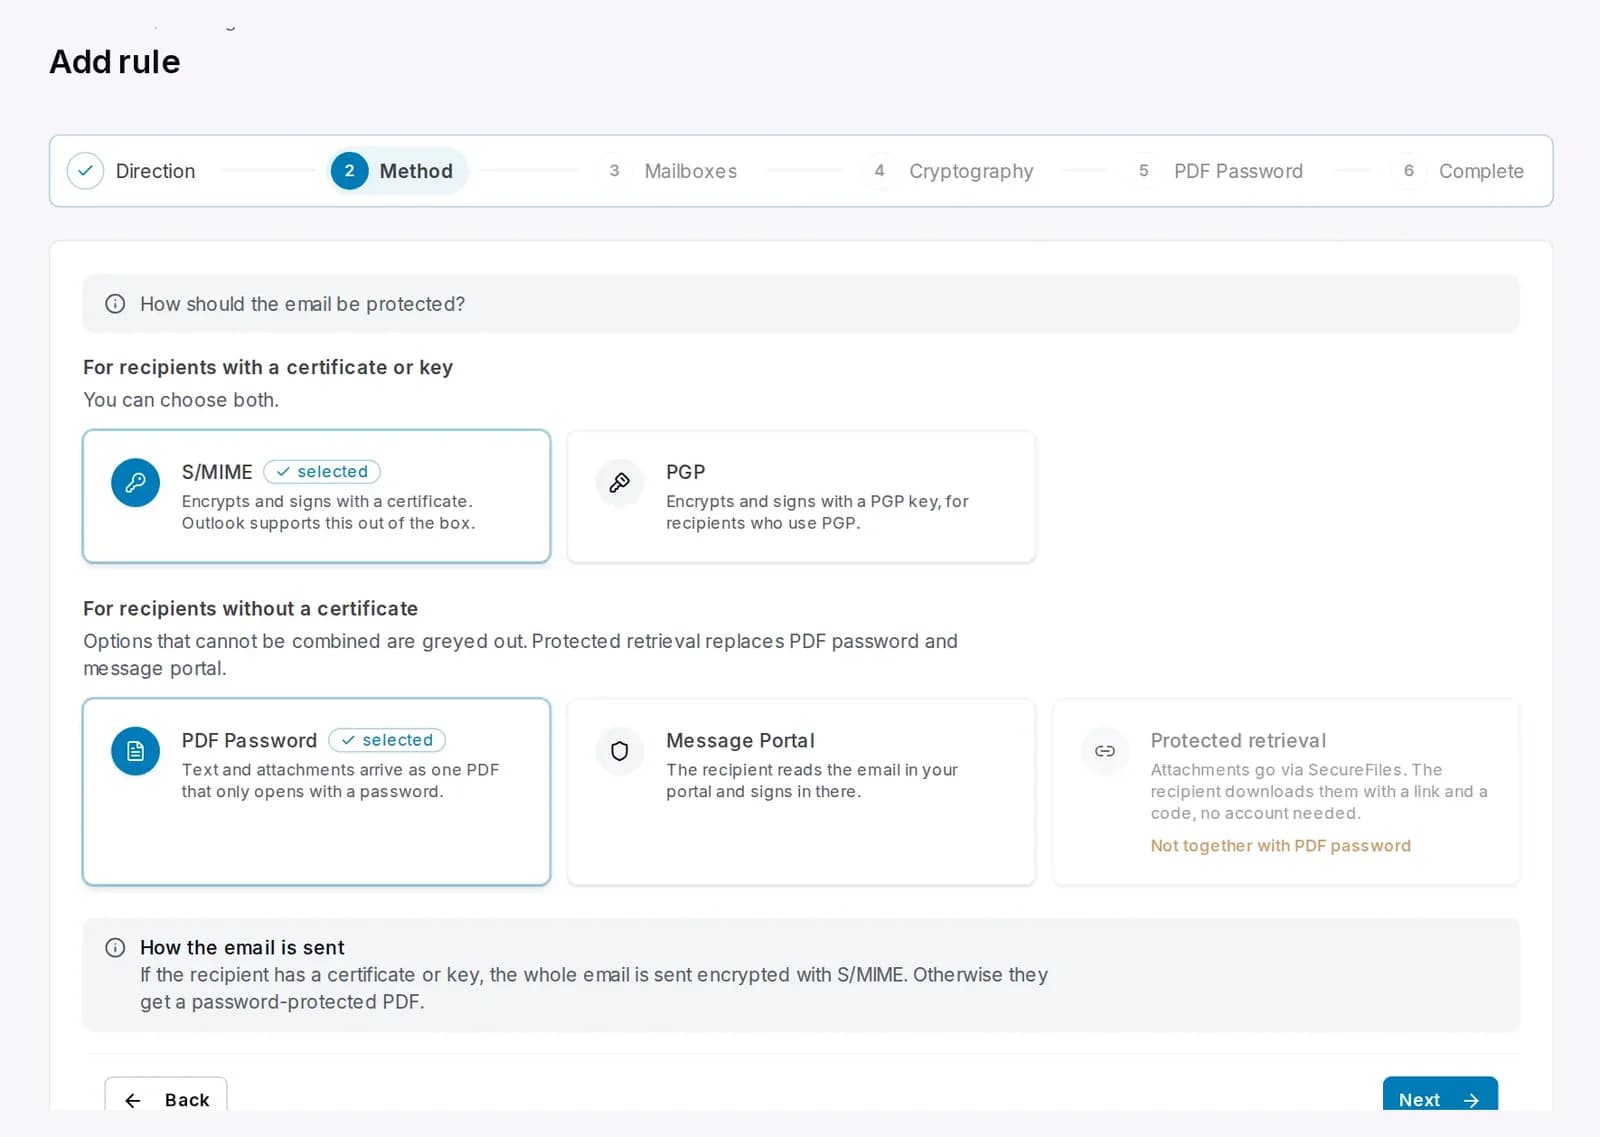This screenshot has height=1137, width=1600.
Task: Deselect the S/MIME option card
Action: tap(316, 496)
